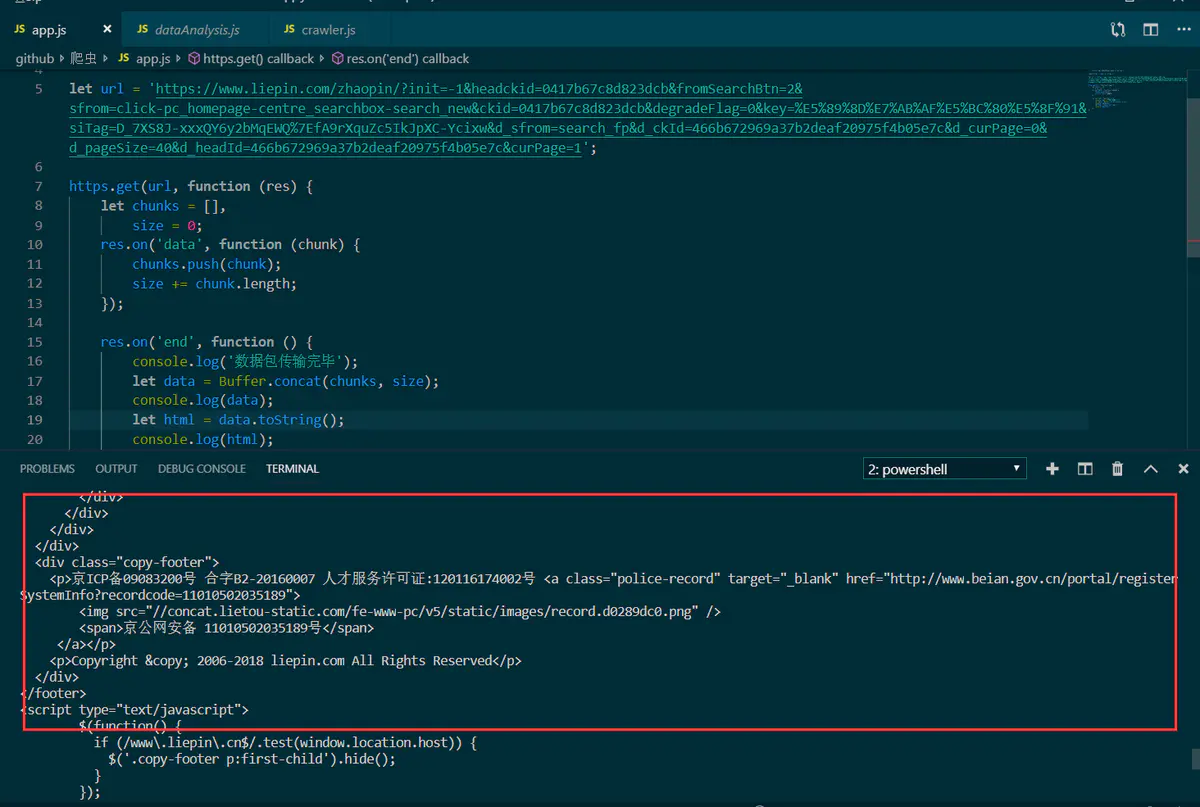
Task: Create a new terminal with plus icon
Action: click(1052, 469)
